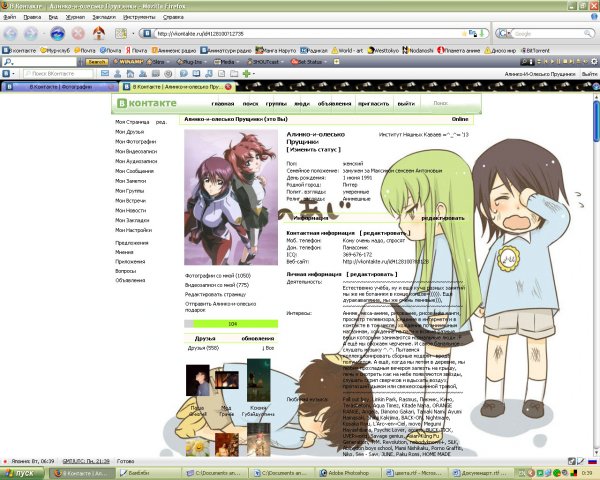
Task: Click the single person icon in VKontakte toolbar
Action: coord(117,73)
